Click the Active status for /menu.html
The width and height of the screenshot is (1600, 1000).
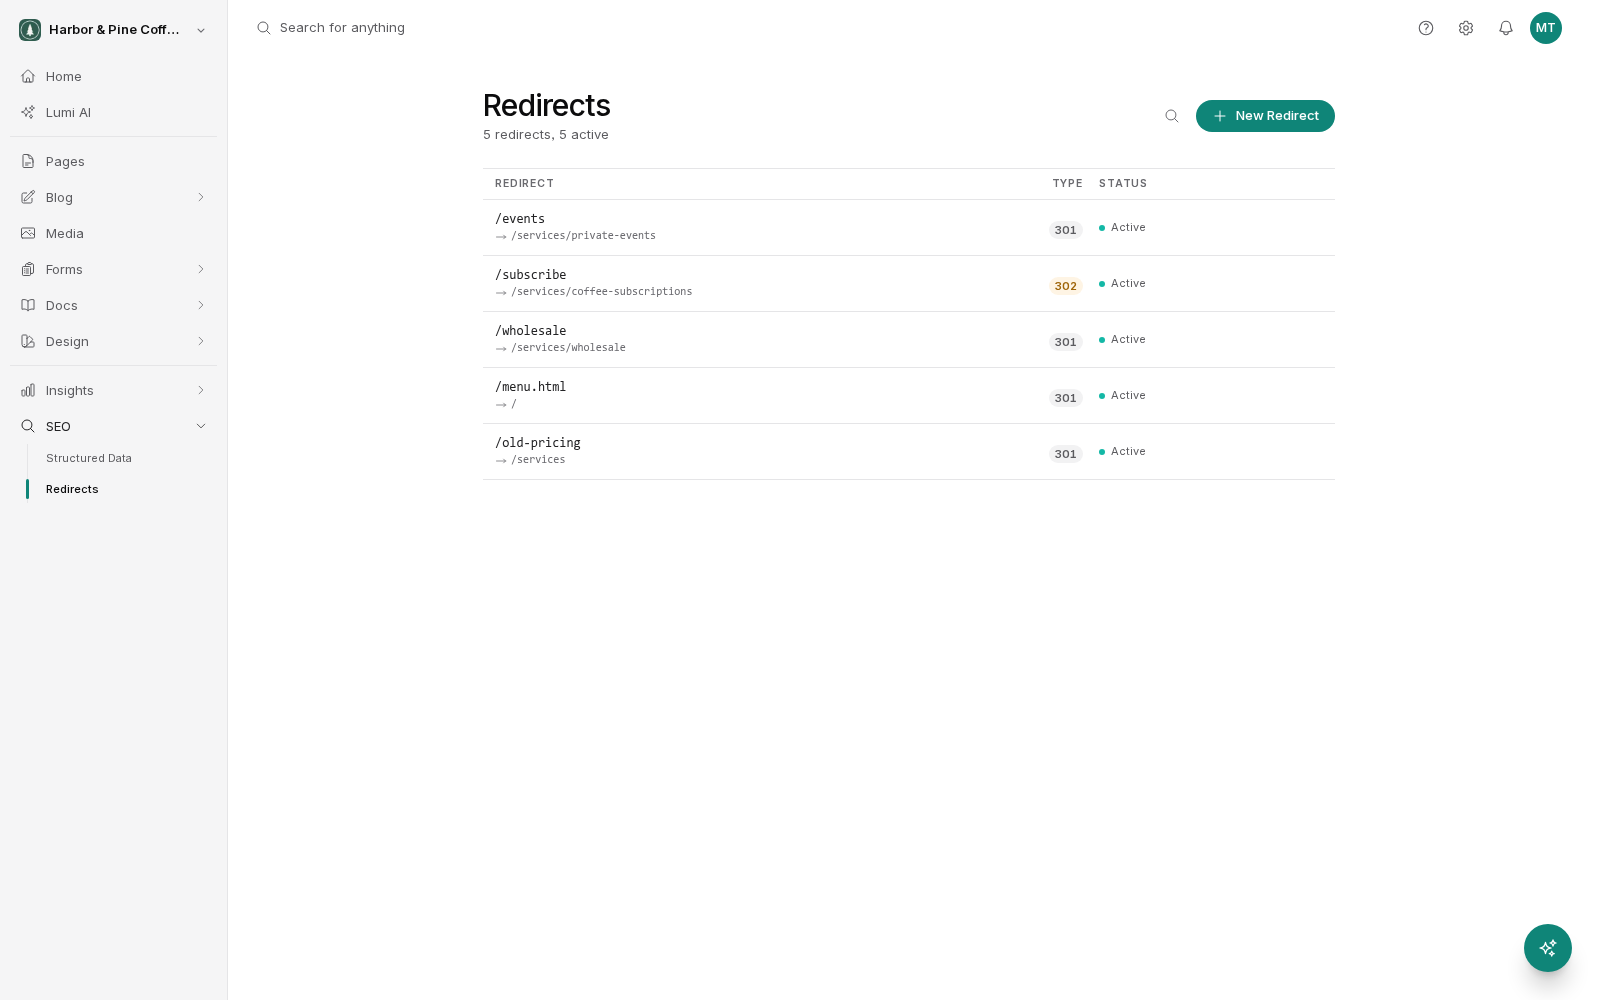(1122, 396)
